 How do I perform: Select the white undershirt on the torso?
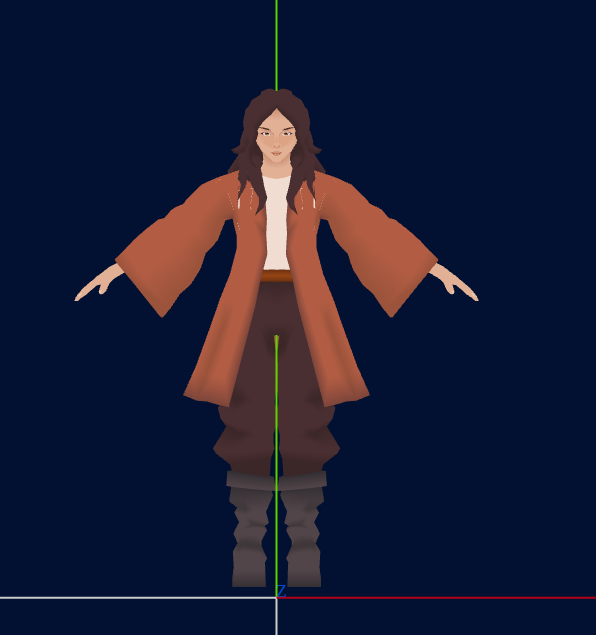coord(277,223)
